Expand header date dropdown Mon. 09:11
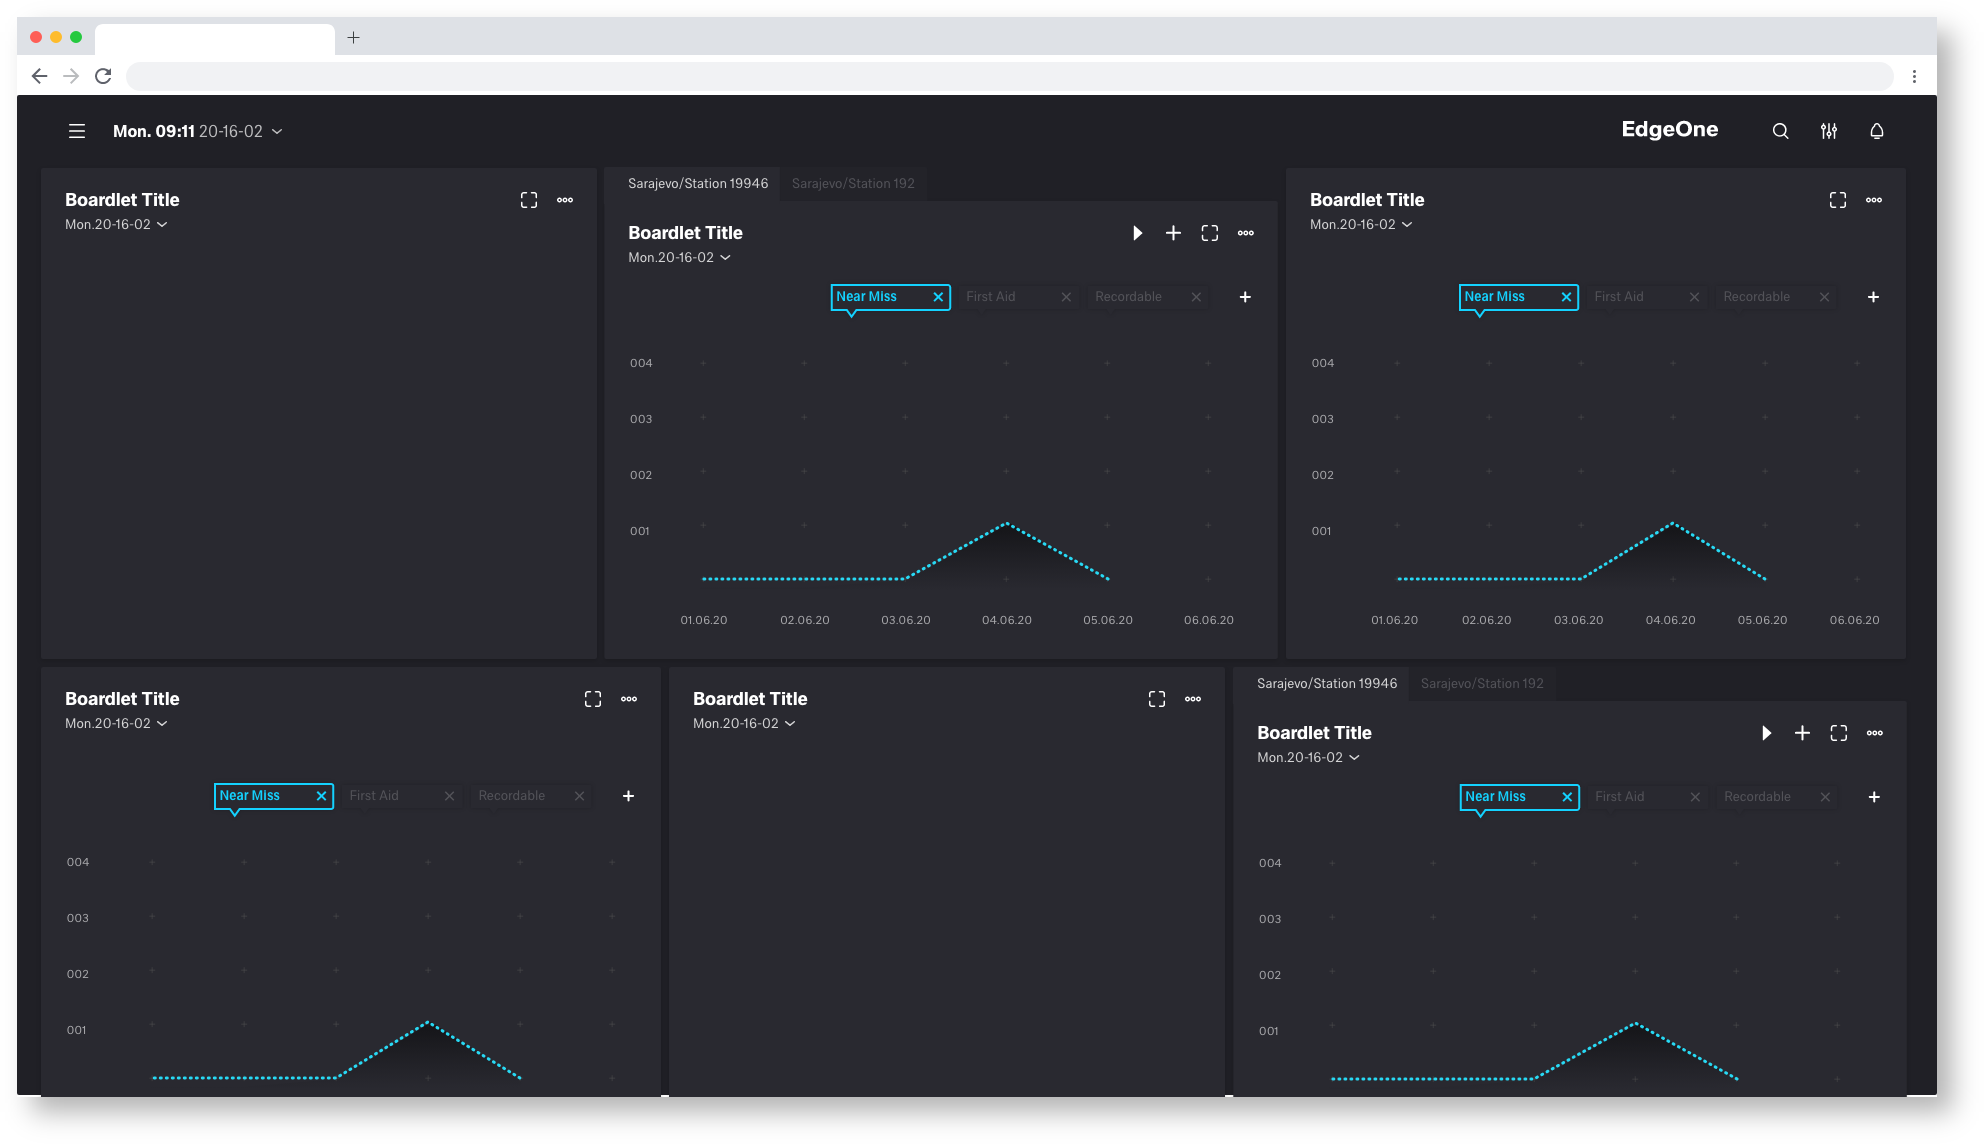Image resolution: width=1985 pixels, height=1145 pixels. tap(197, 131)
